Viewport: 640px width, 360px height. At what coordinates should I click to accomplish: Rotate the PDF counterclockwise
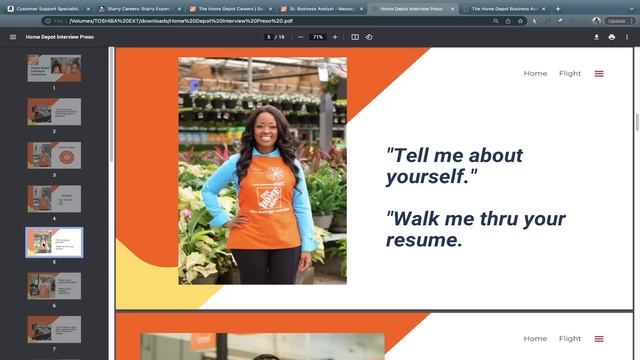click(x=369, y=37)
